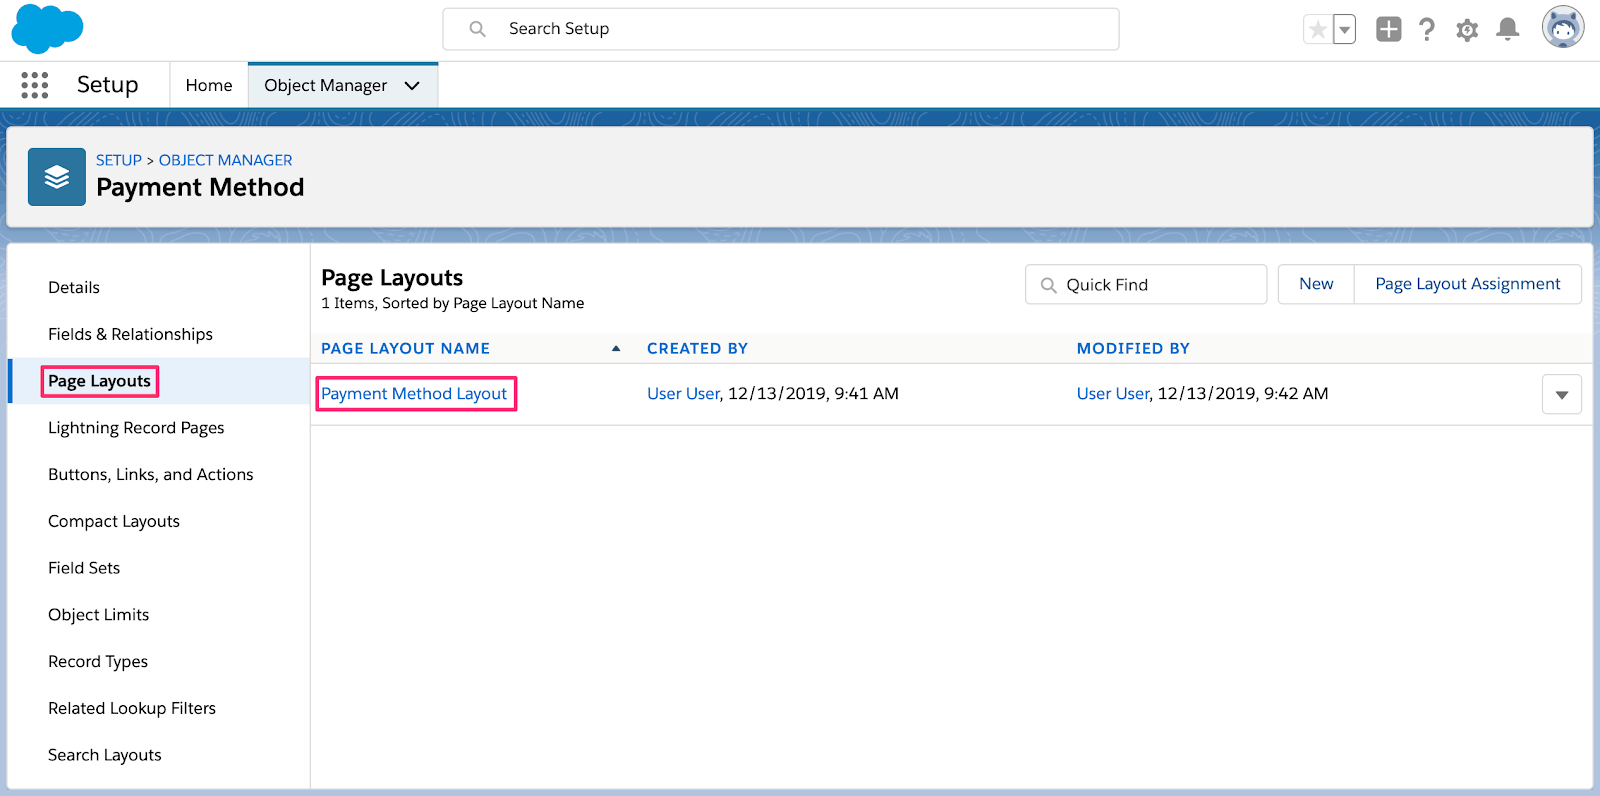Follow the OBJECT MANAGER breadcrumb link

(x=226, y=160)
